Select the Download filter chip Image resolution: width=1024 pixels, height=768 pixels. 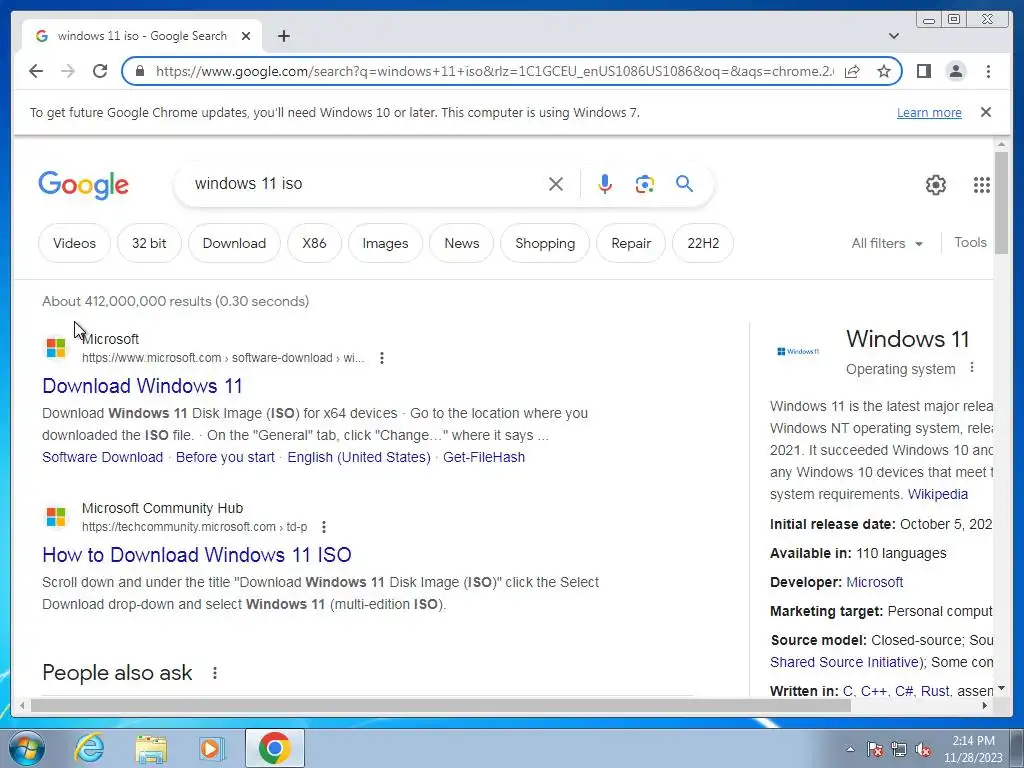tap(234, 243)
